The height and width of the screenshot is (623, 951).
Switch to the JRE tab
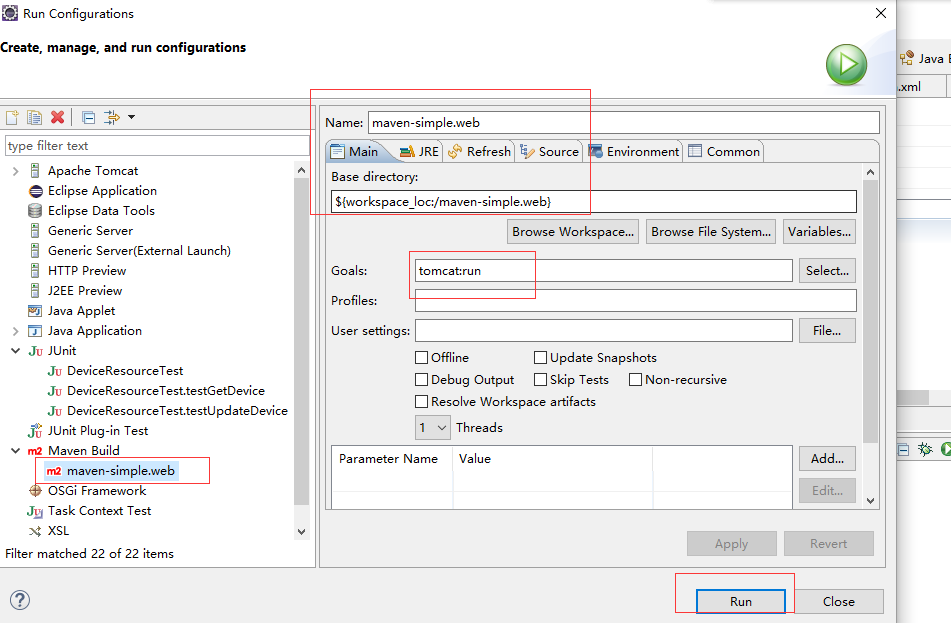(419, 152)
